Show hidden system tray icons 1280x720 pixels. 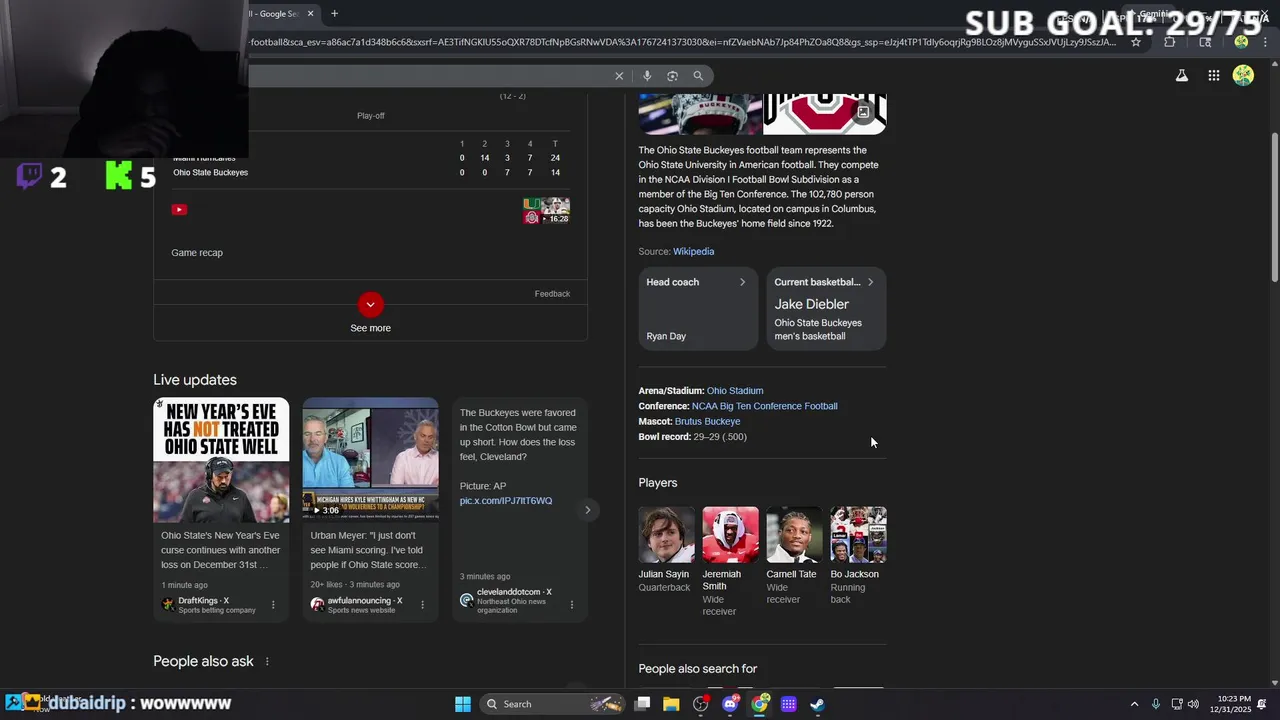[1134, 704]
